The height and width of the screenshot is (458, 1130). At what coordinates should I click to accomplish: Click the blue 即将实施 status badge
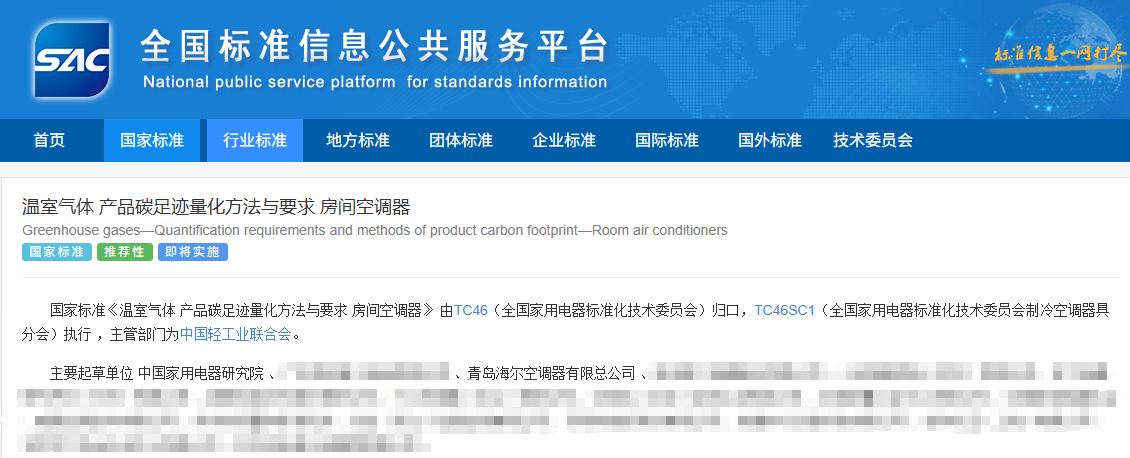click(192, 252)
